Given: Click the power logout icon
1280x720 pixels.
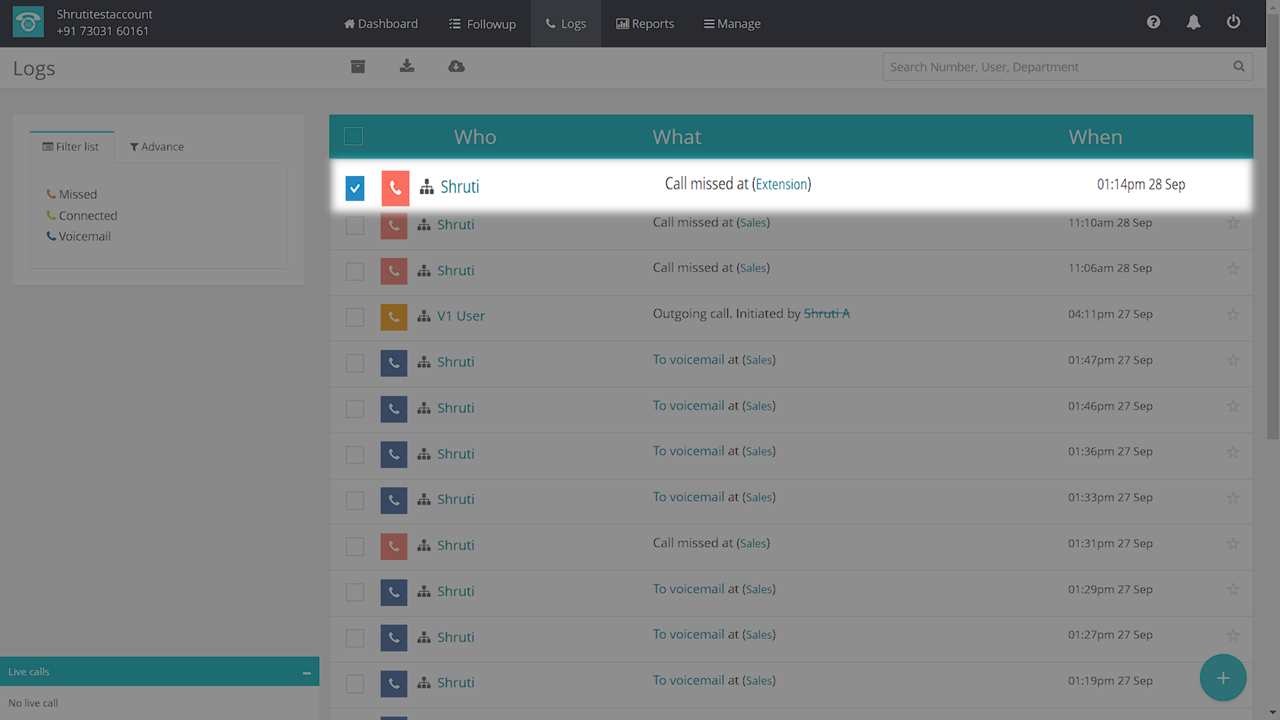Looking at the screenshot, I should [x=1233, y=23].
